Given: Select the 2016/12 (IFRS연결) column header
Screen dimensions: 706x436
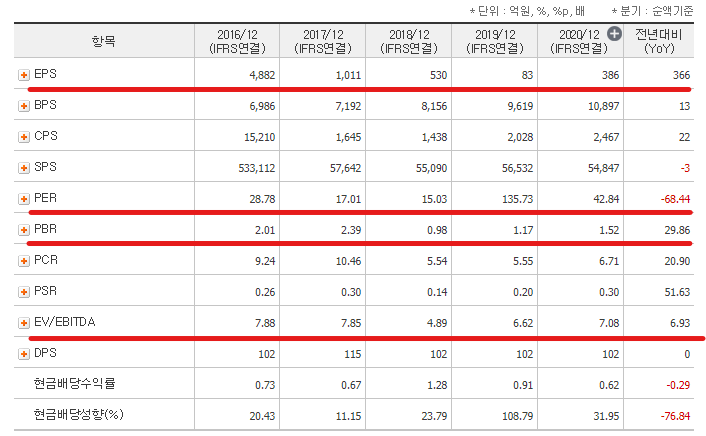Looking at the screenshot, I should (237, 41).
